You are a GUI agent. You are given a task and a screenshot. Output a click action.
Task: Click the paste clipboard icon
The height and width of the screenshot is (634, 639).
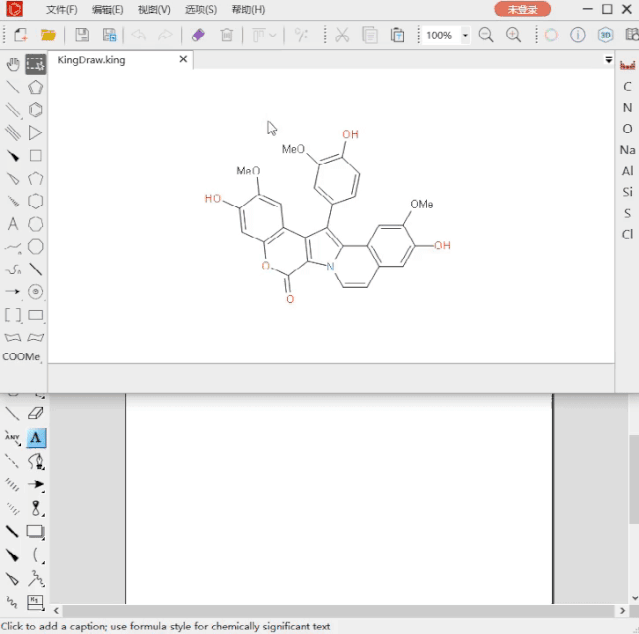click(397, 35)
